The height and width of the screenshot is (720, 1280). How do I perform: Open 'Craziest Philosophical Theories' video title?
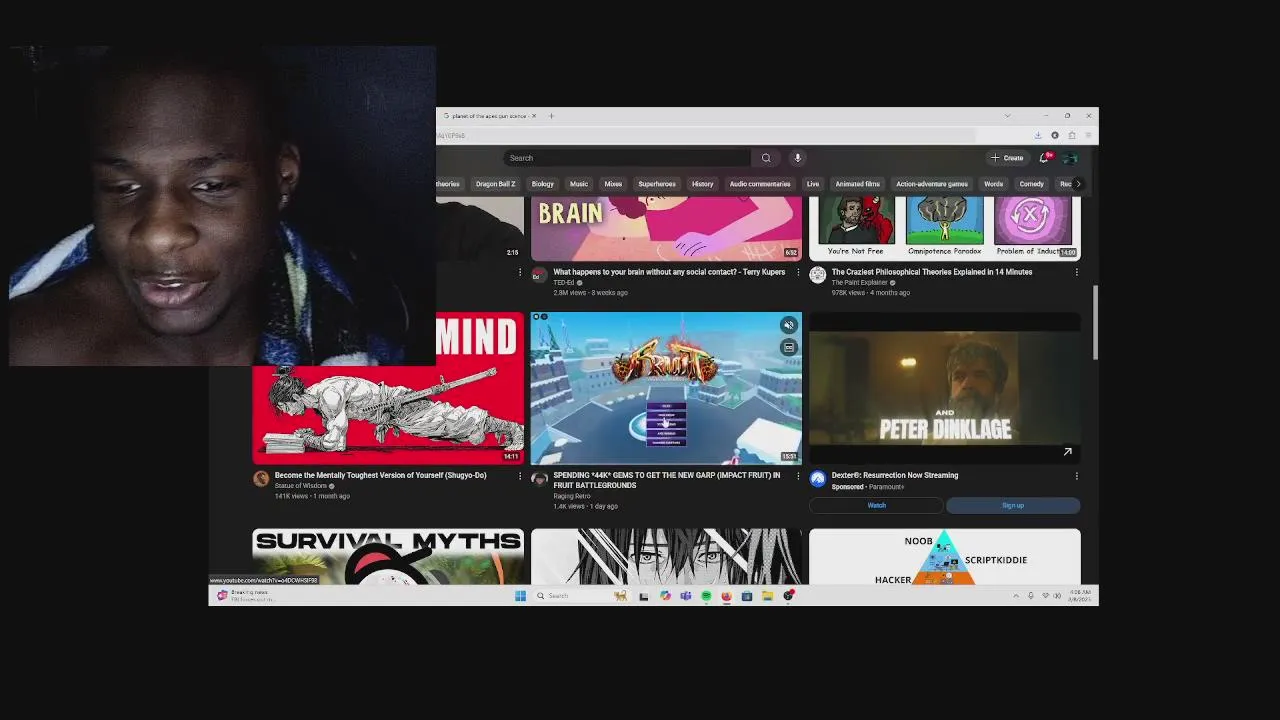point(932,272)
